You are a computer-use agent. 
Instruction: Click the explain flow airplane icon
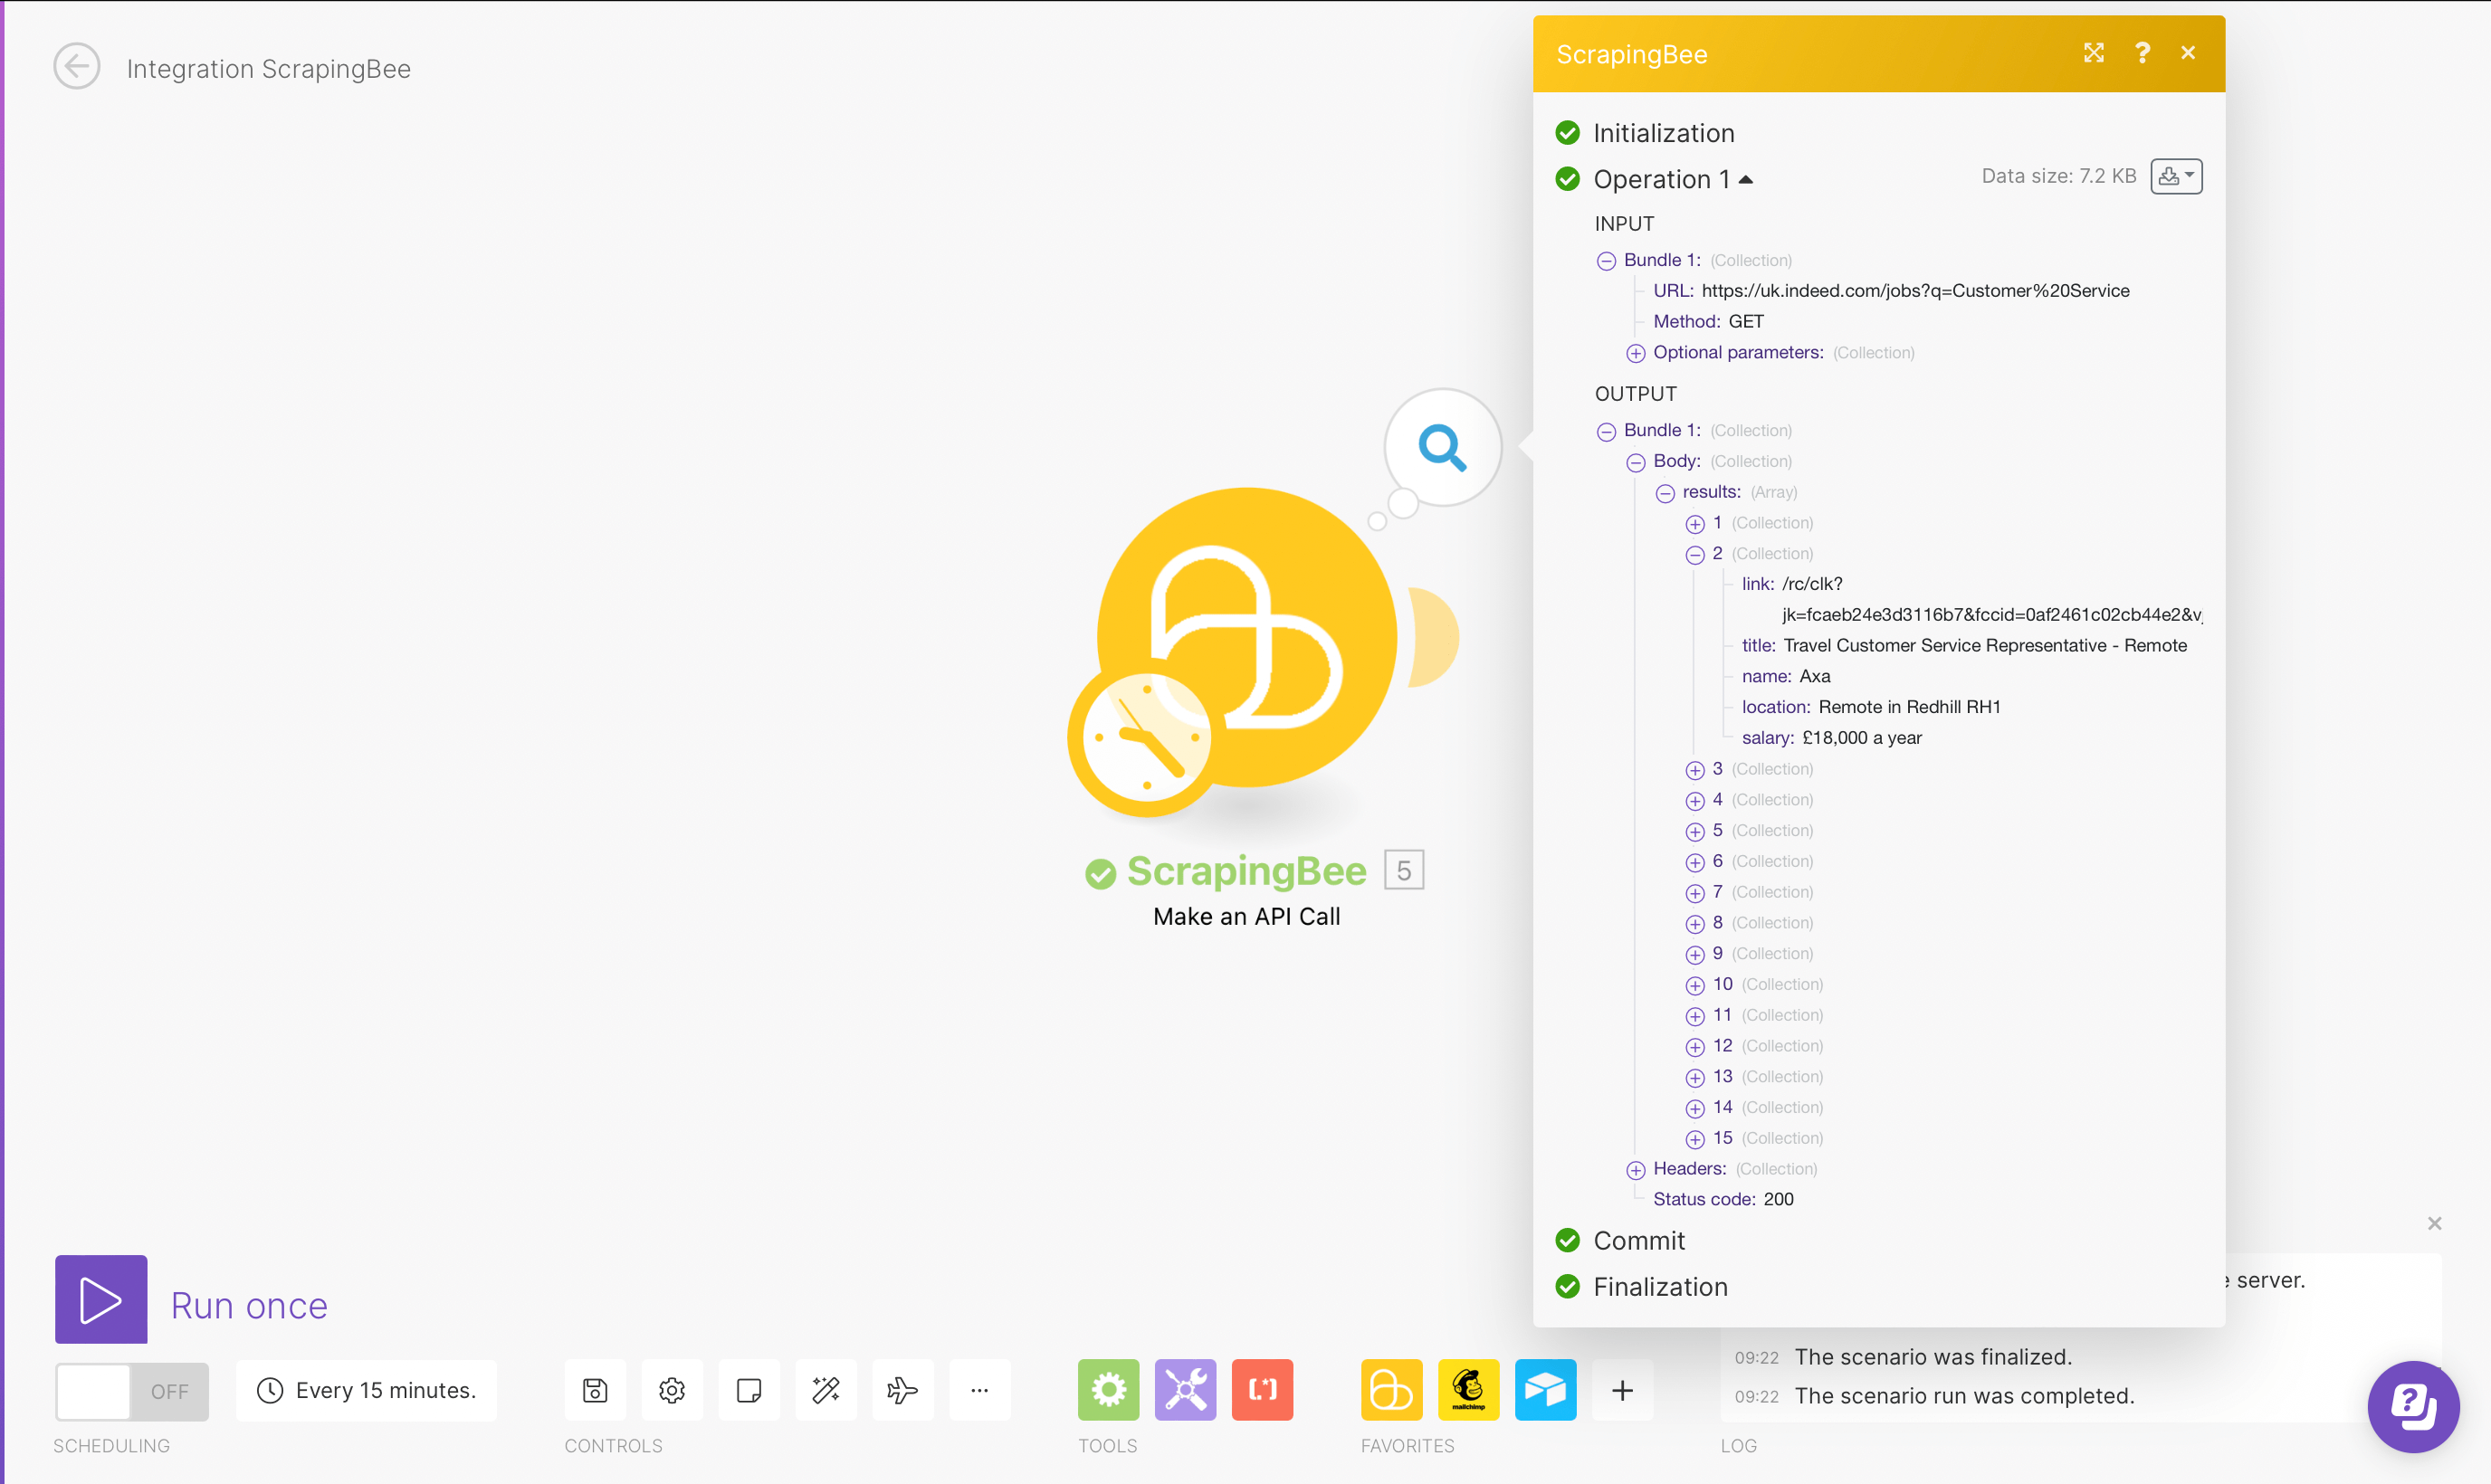[x=902, y=1391]
